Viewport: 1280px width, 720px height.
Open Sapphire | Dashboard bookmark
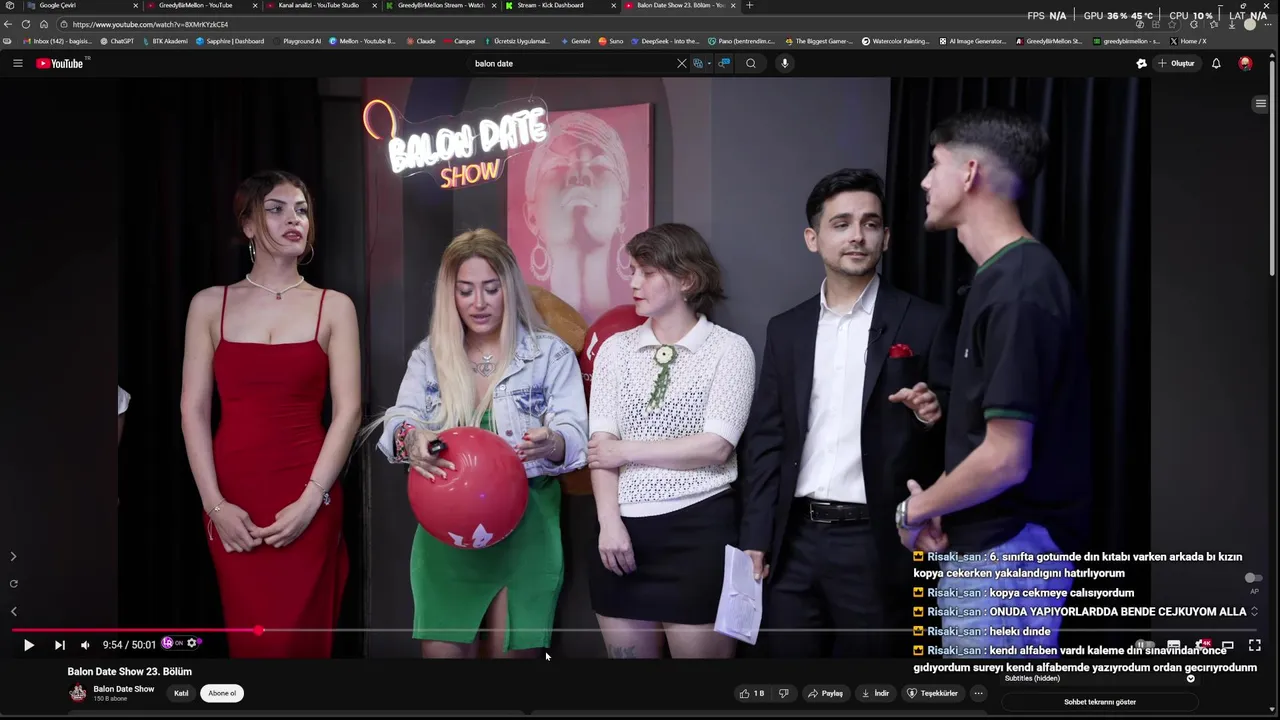[x=231, y=41]
